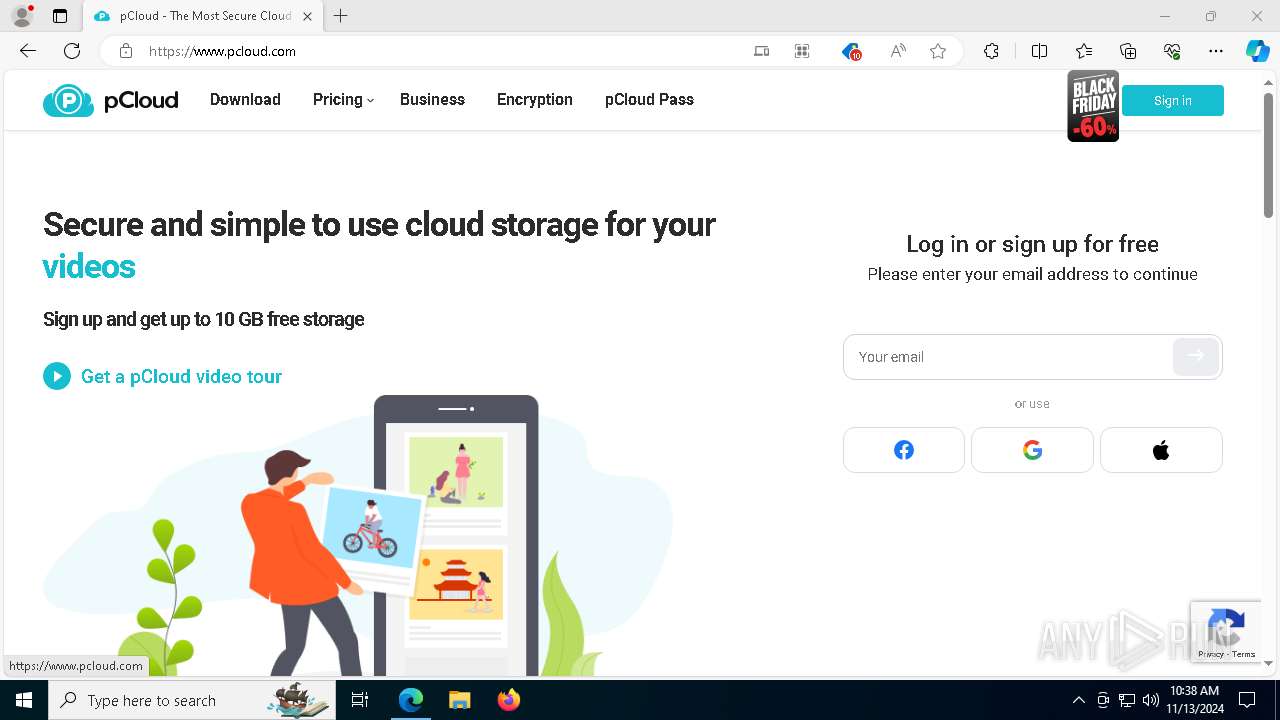Open shopping coupons badge icon
The height and width of the screenshot is (720, 1280).
[851, 51]
